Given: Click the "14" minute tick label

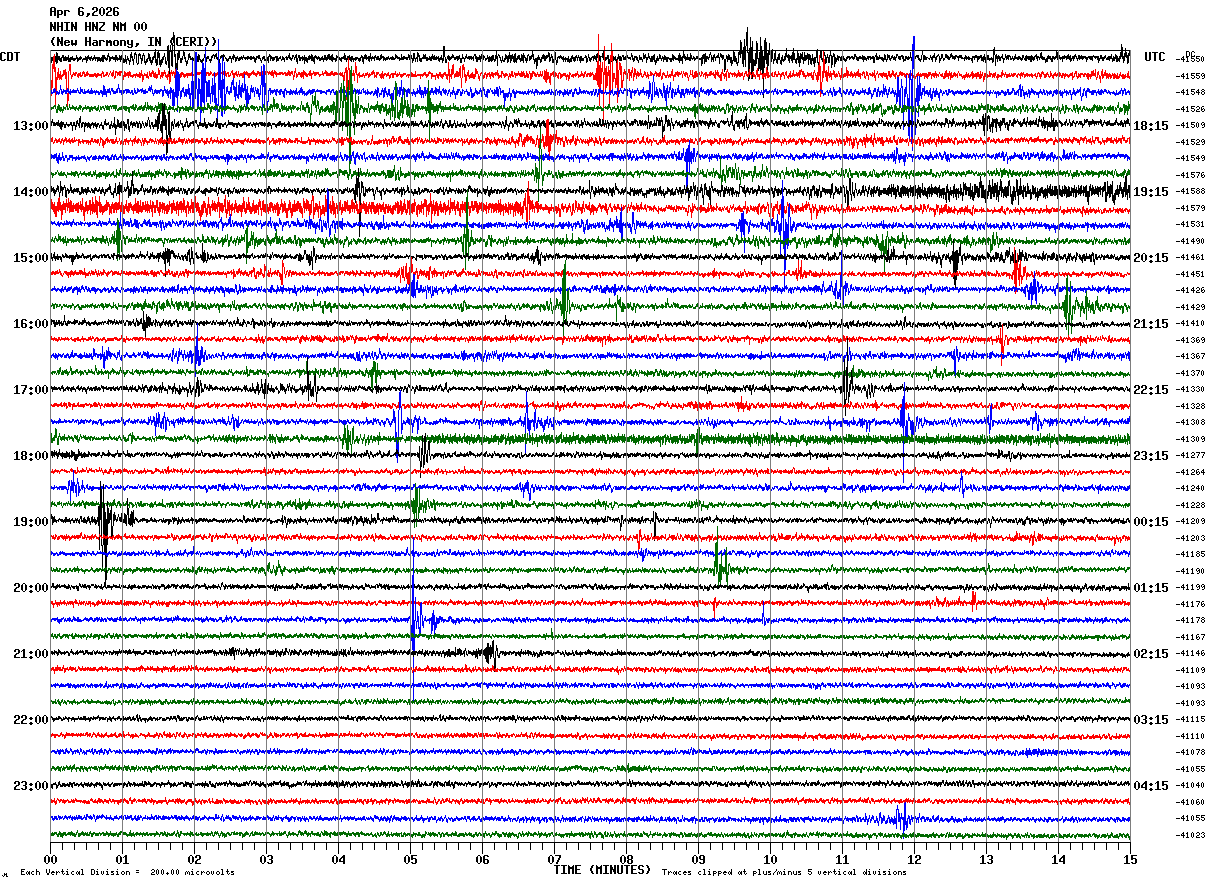Looking at the screenshot, I should coord(1058,860).
